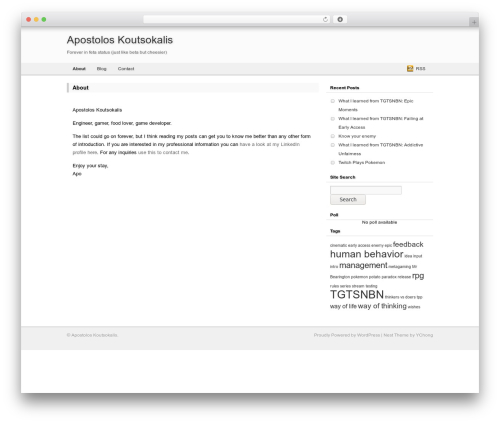The height and width of the screenshot is (423, 500).
Task: Select the 'feedback' tag
Action: tap(408, 244)
